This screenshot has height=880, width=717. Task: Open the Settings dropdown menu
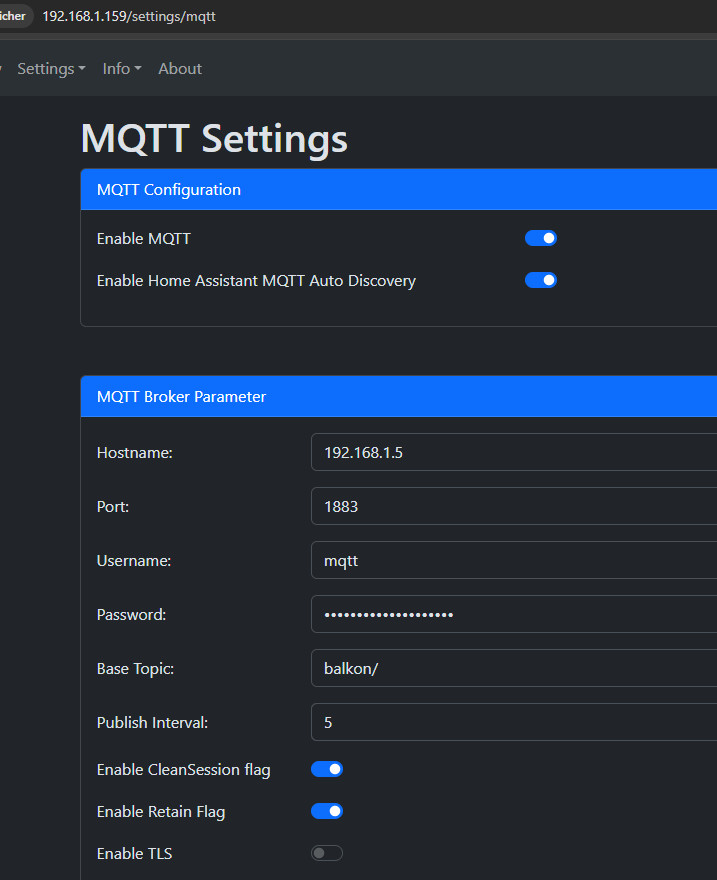[x=51, y=69]
